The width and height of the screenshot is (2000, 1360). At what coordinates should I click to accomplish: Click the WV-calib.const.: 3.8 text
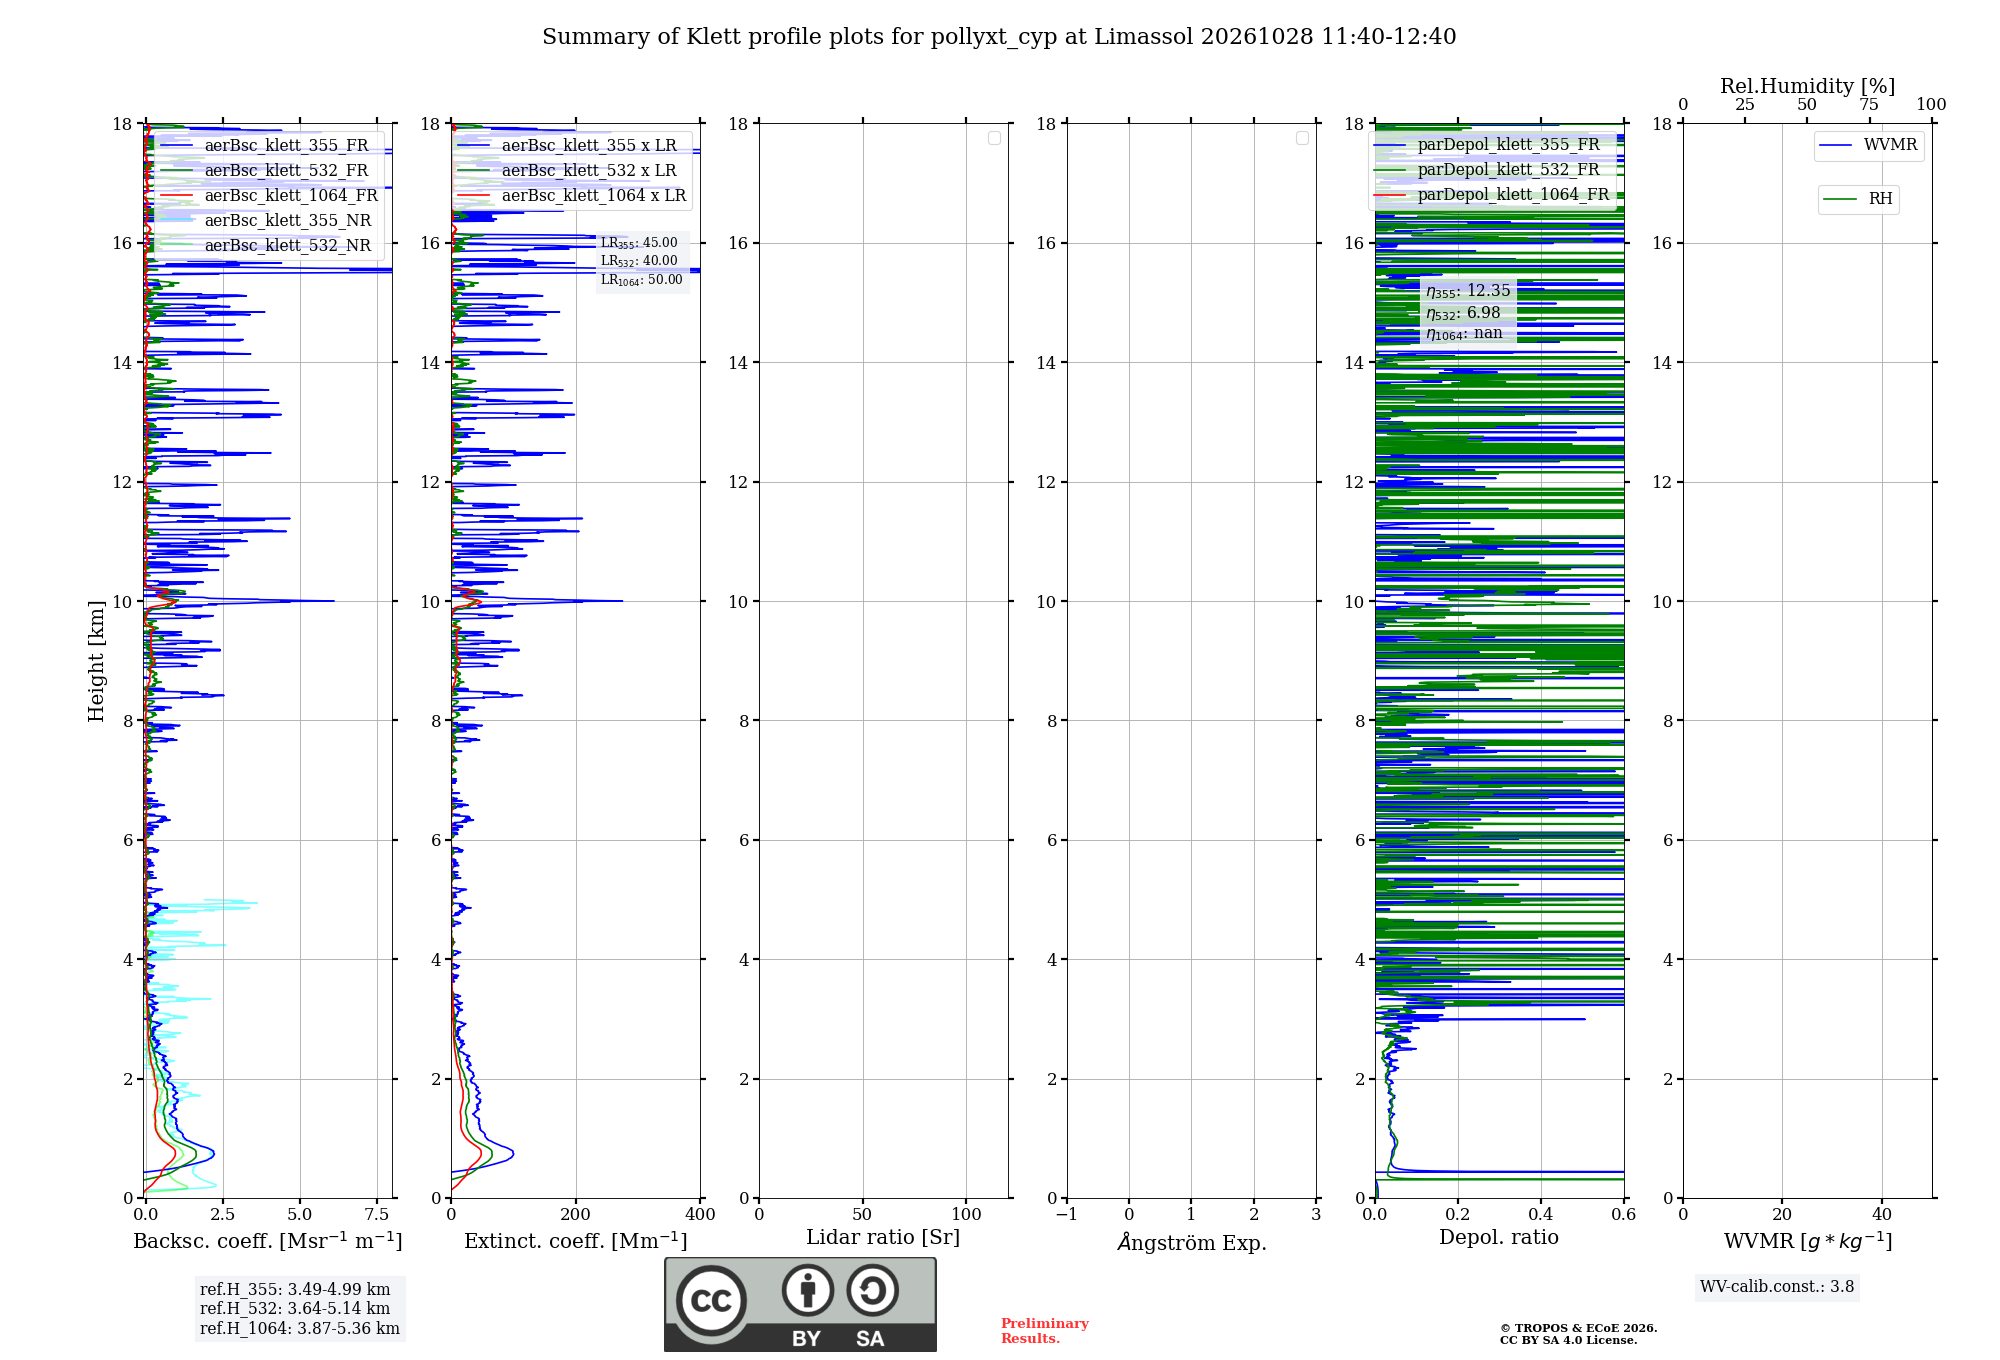(x=1777, y=1287)
